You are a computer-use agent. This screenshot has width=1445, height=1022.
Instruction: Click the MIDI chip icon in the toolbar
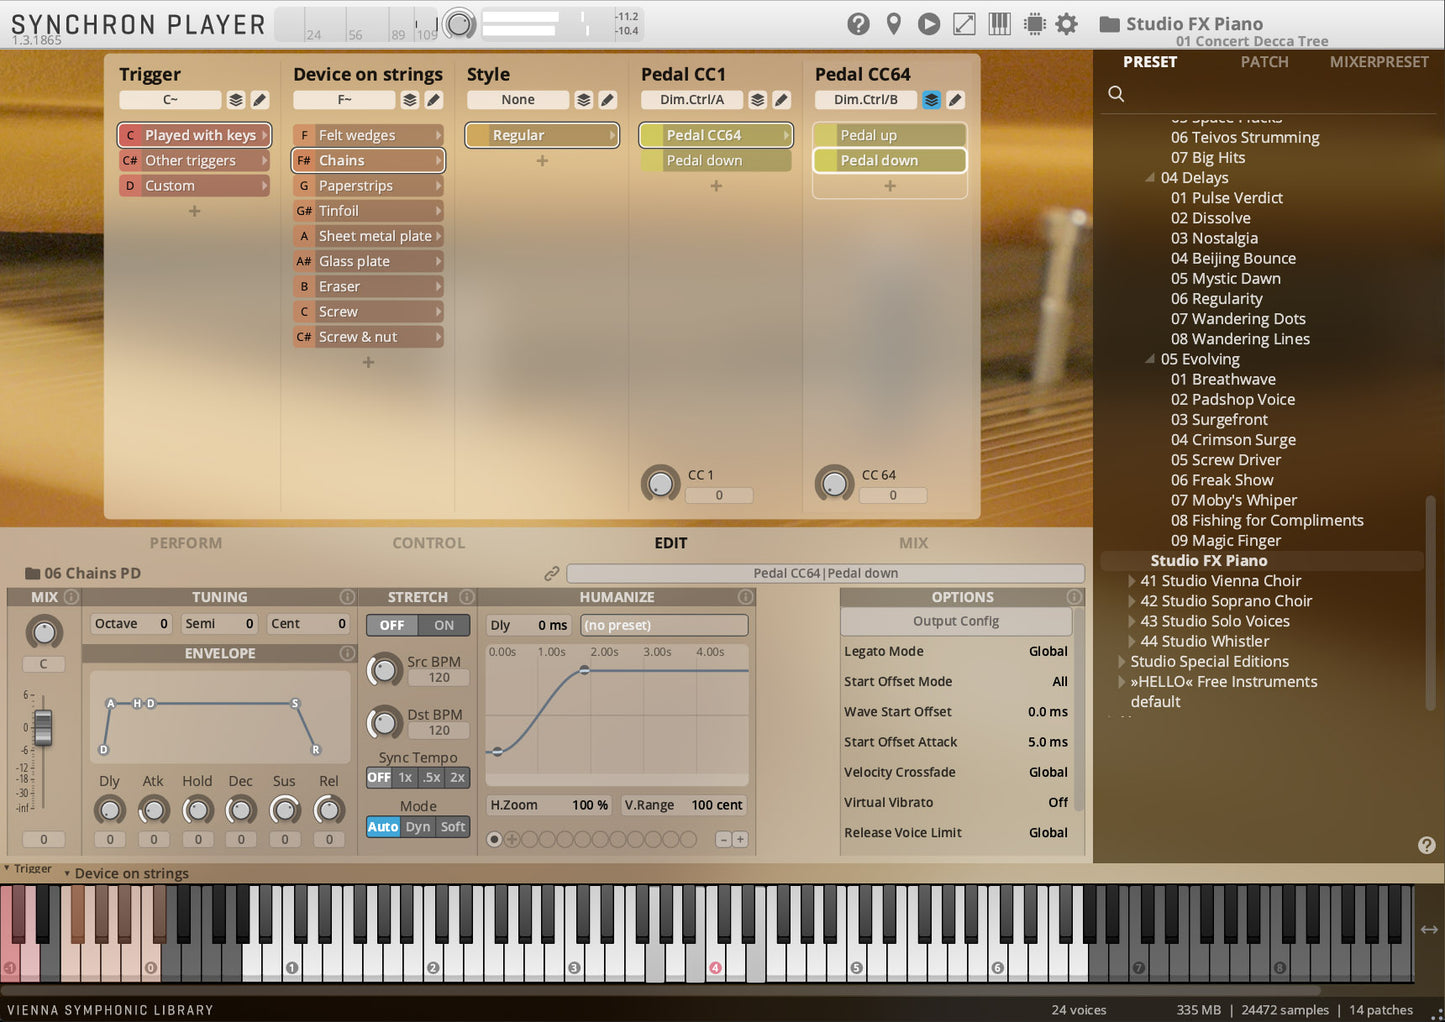click(1034, 23)
